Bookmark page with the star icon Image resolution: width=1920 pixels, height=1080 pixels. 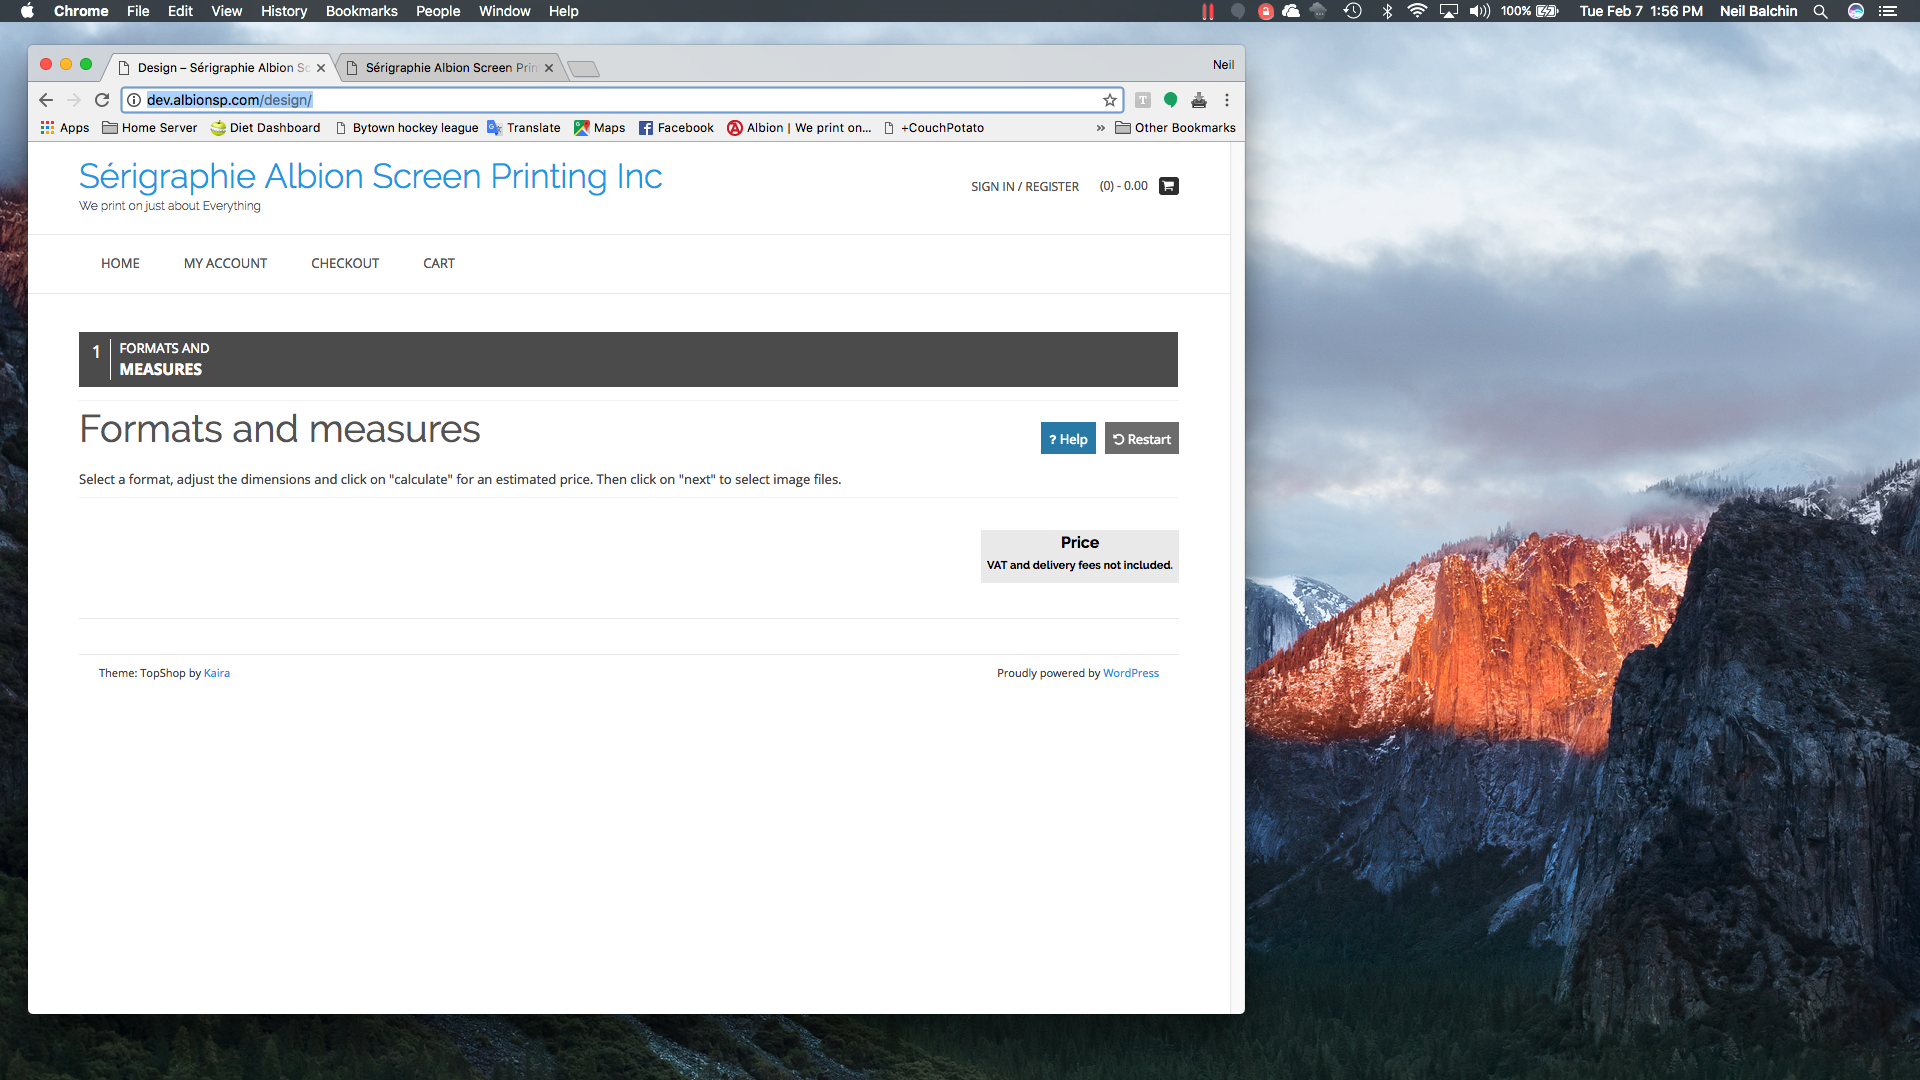[1110, 100]
